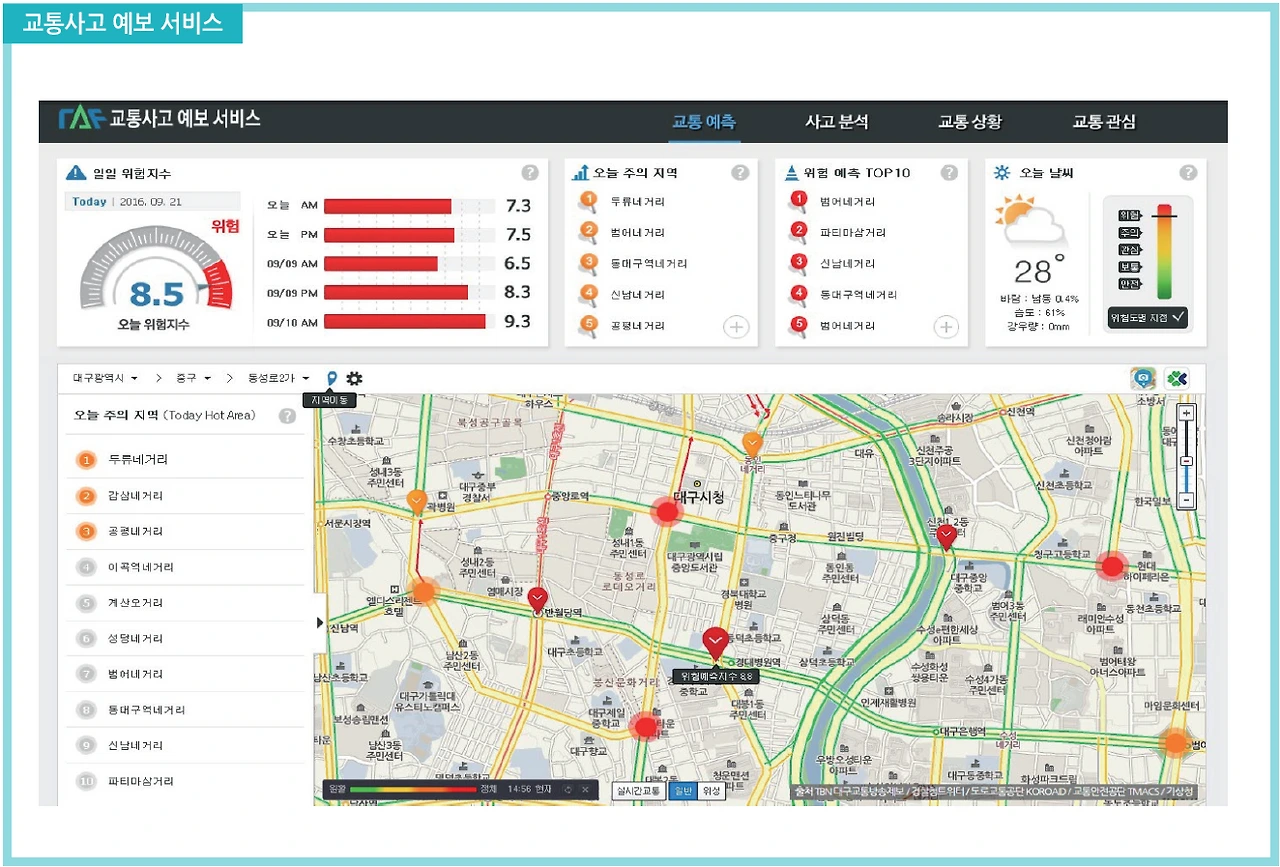This screenshot has height=867, width=1280.
Task: Select the red pin marker at 경대병원역
Action: click(715, 643)
